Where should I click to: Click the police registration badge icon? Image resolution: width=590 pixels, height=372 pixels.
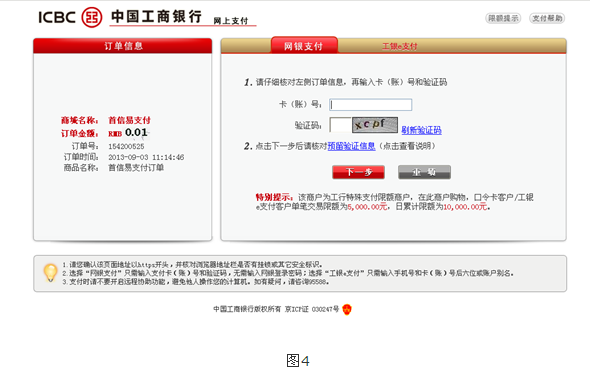click(347, 309)
